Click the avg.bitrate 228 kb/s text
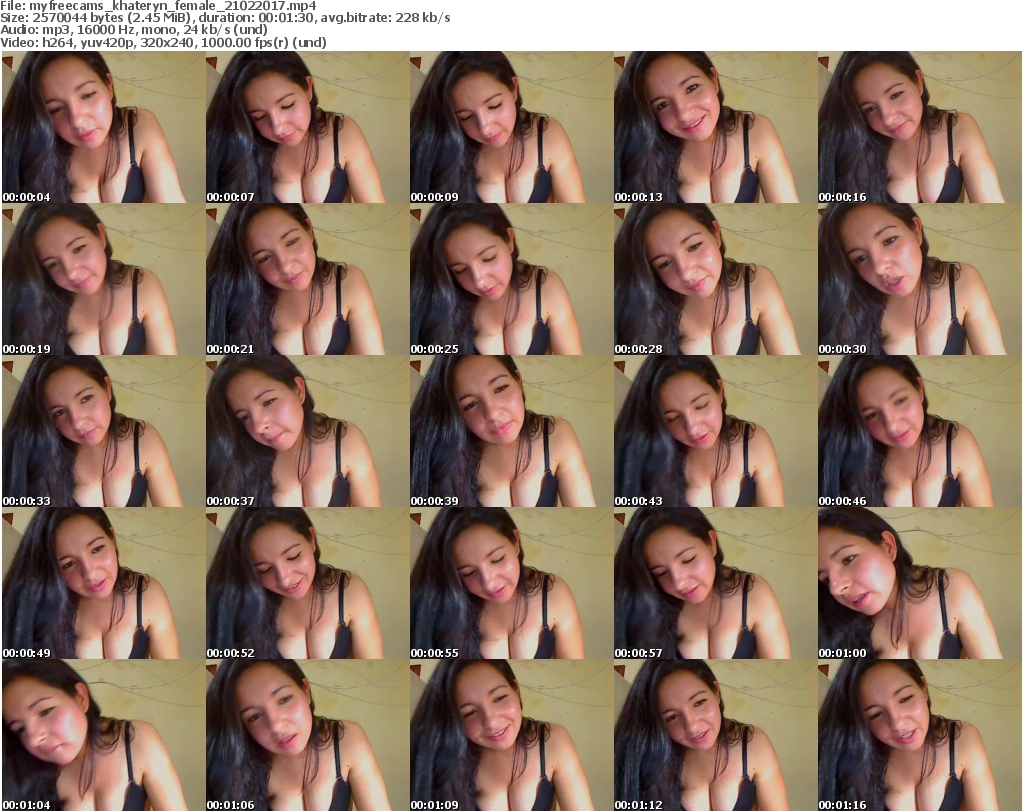The image size is (1024, 811). click(x=385, y=18)
